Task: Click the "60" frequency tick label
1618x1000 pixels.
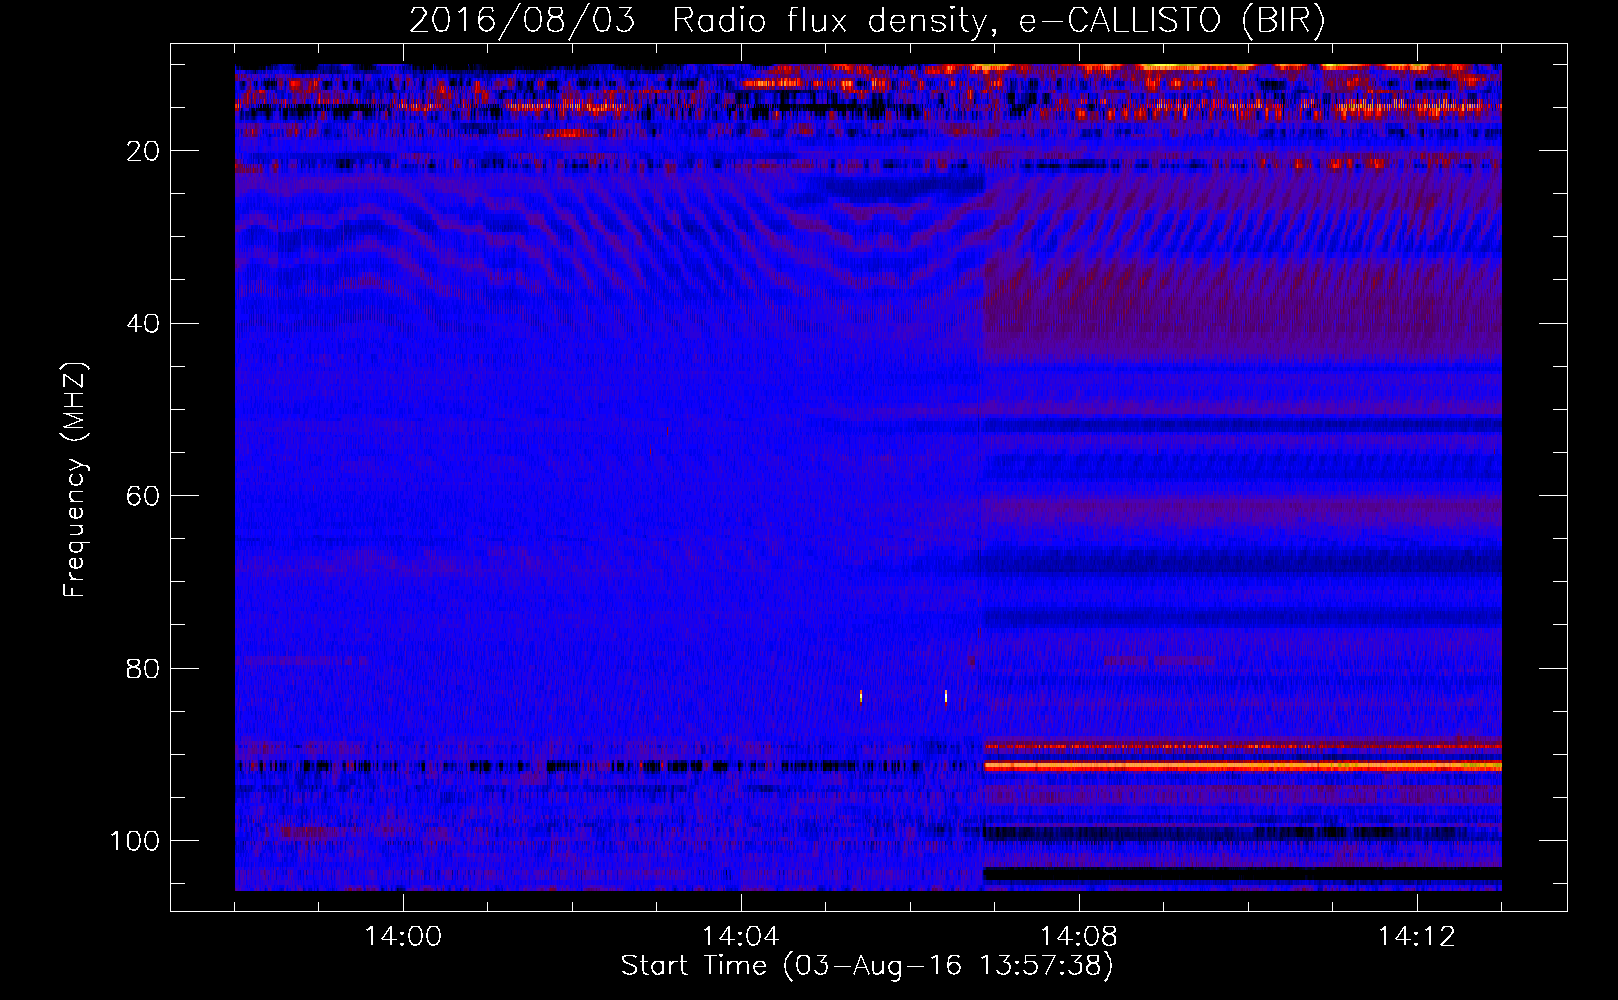Action: click(143, 496)
